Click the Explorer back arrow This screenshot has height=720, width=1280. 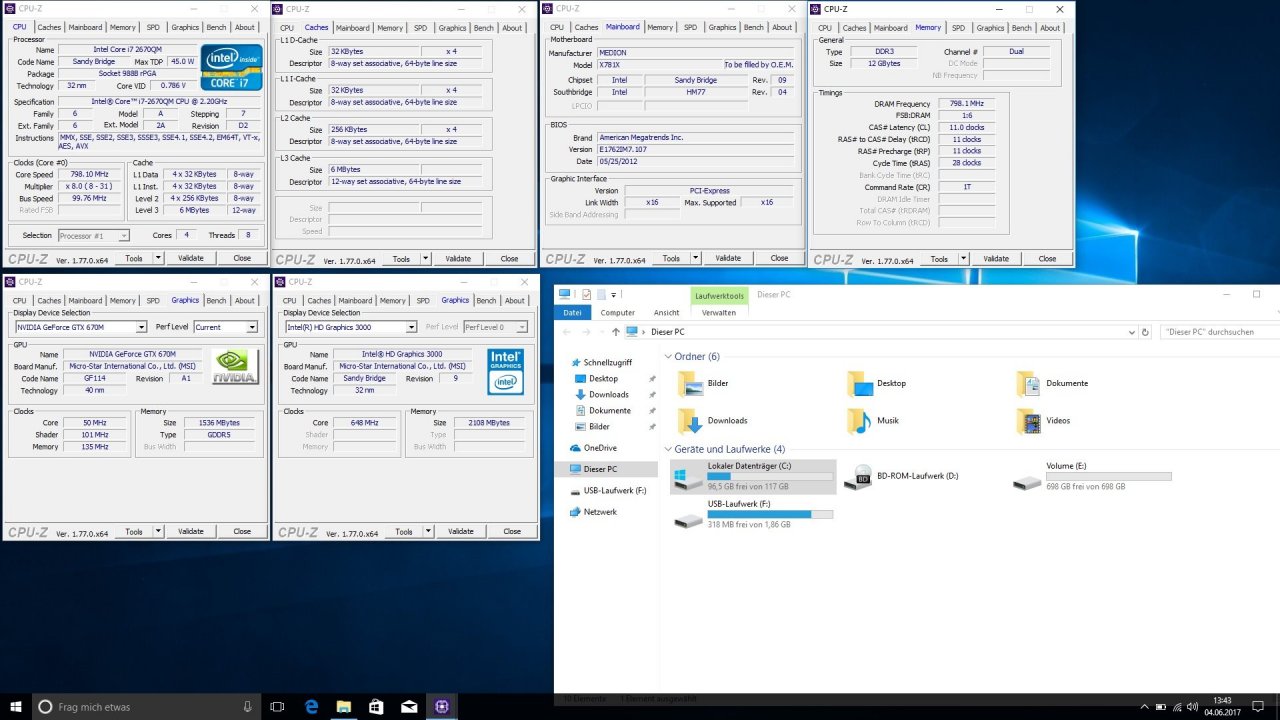(x=568, y=332)
